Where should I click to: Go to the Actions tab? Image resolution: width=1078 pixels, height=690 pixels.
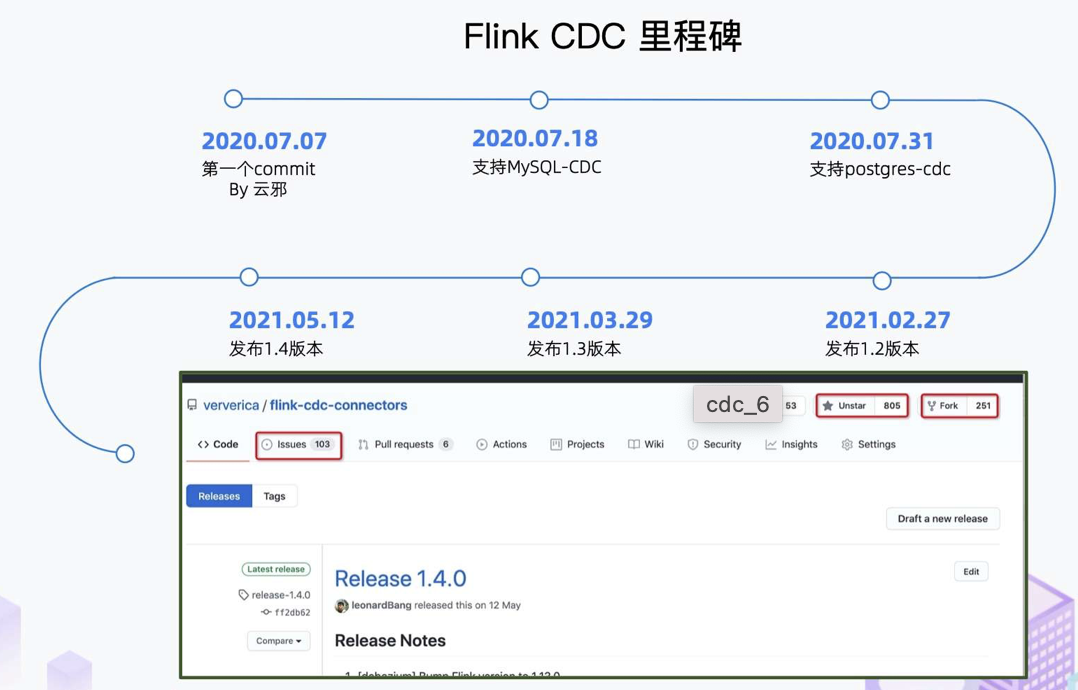coord(502,445)
